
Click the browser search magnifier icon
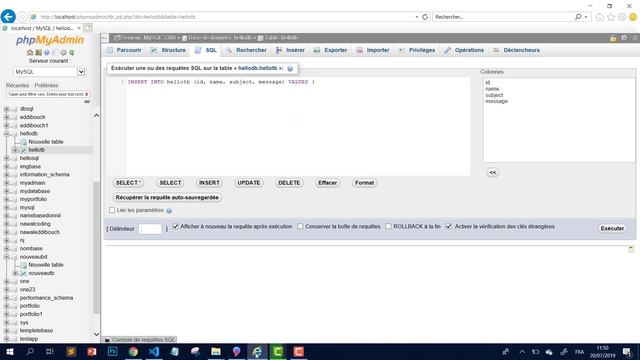578,17
